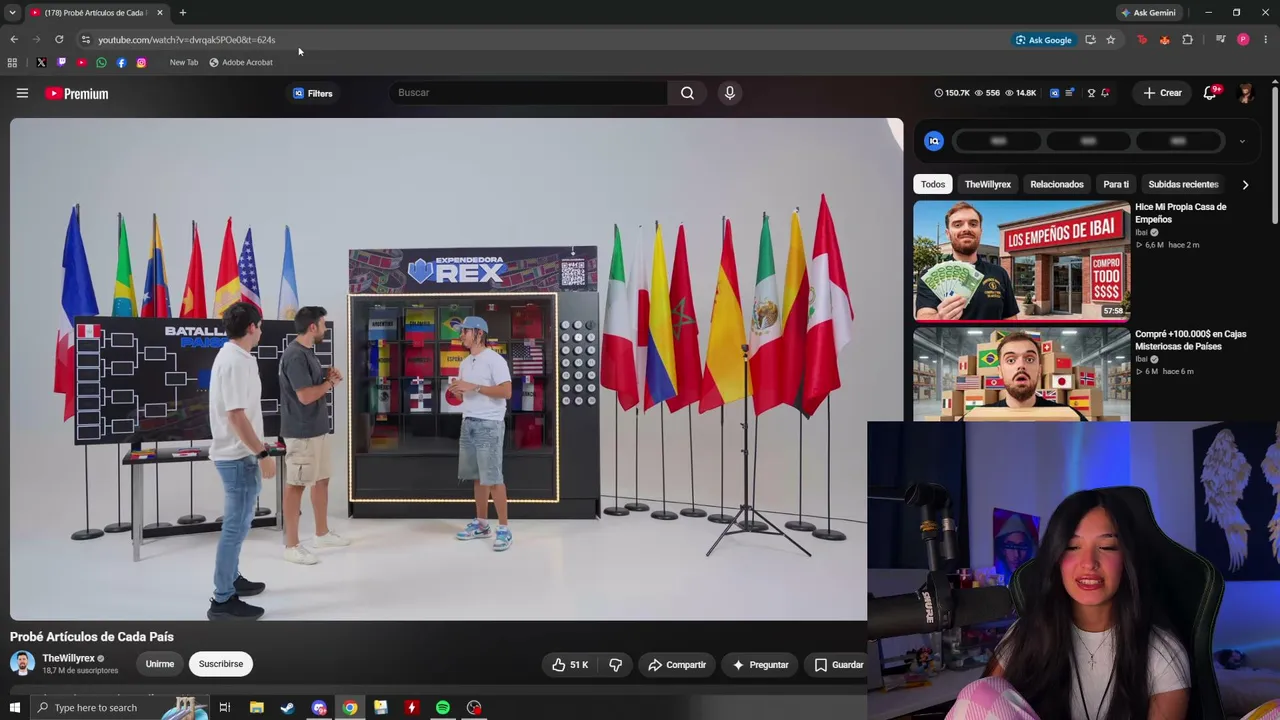Open the tab search dropdown arrow

tap(12, 13)
